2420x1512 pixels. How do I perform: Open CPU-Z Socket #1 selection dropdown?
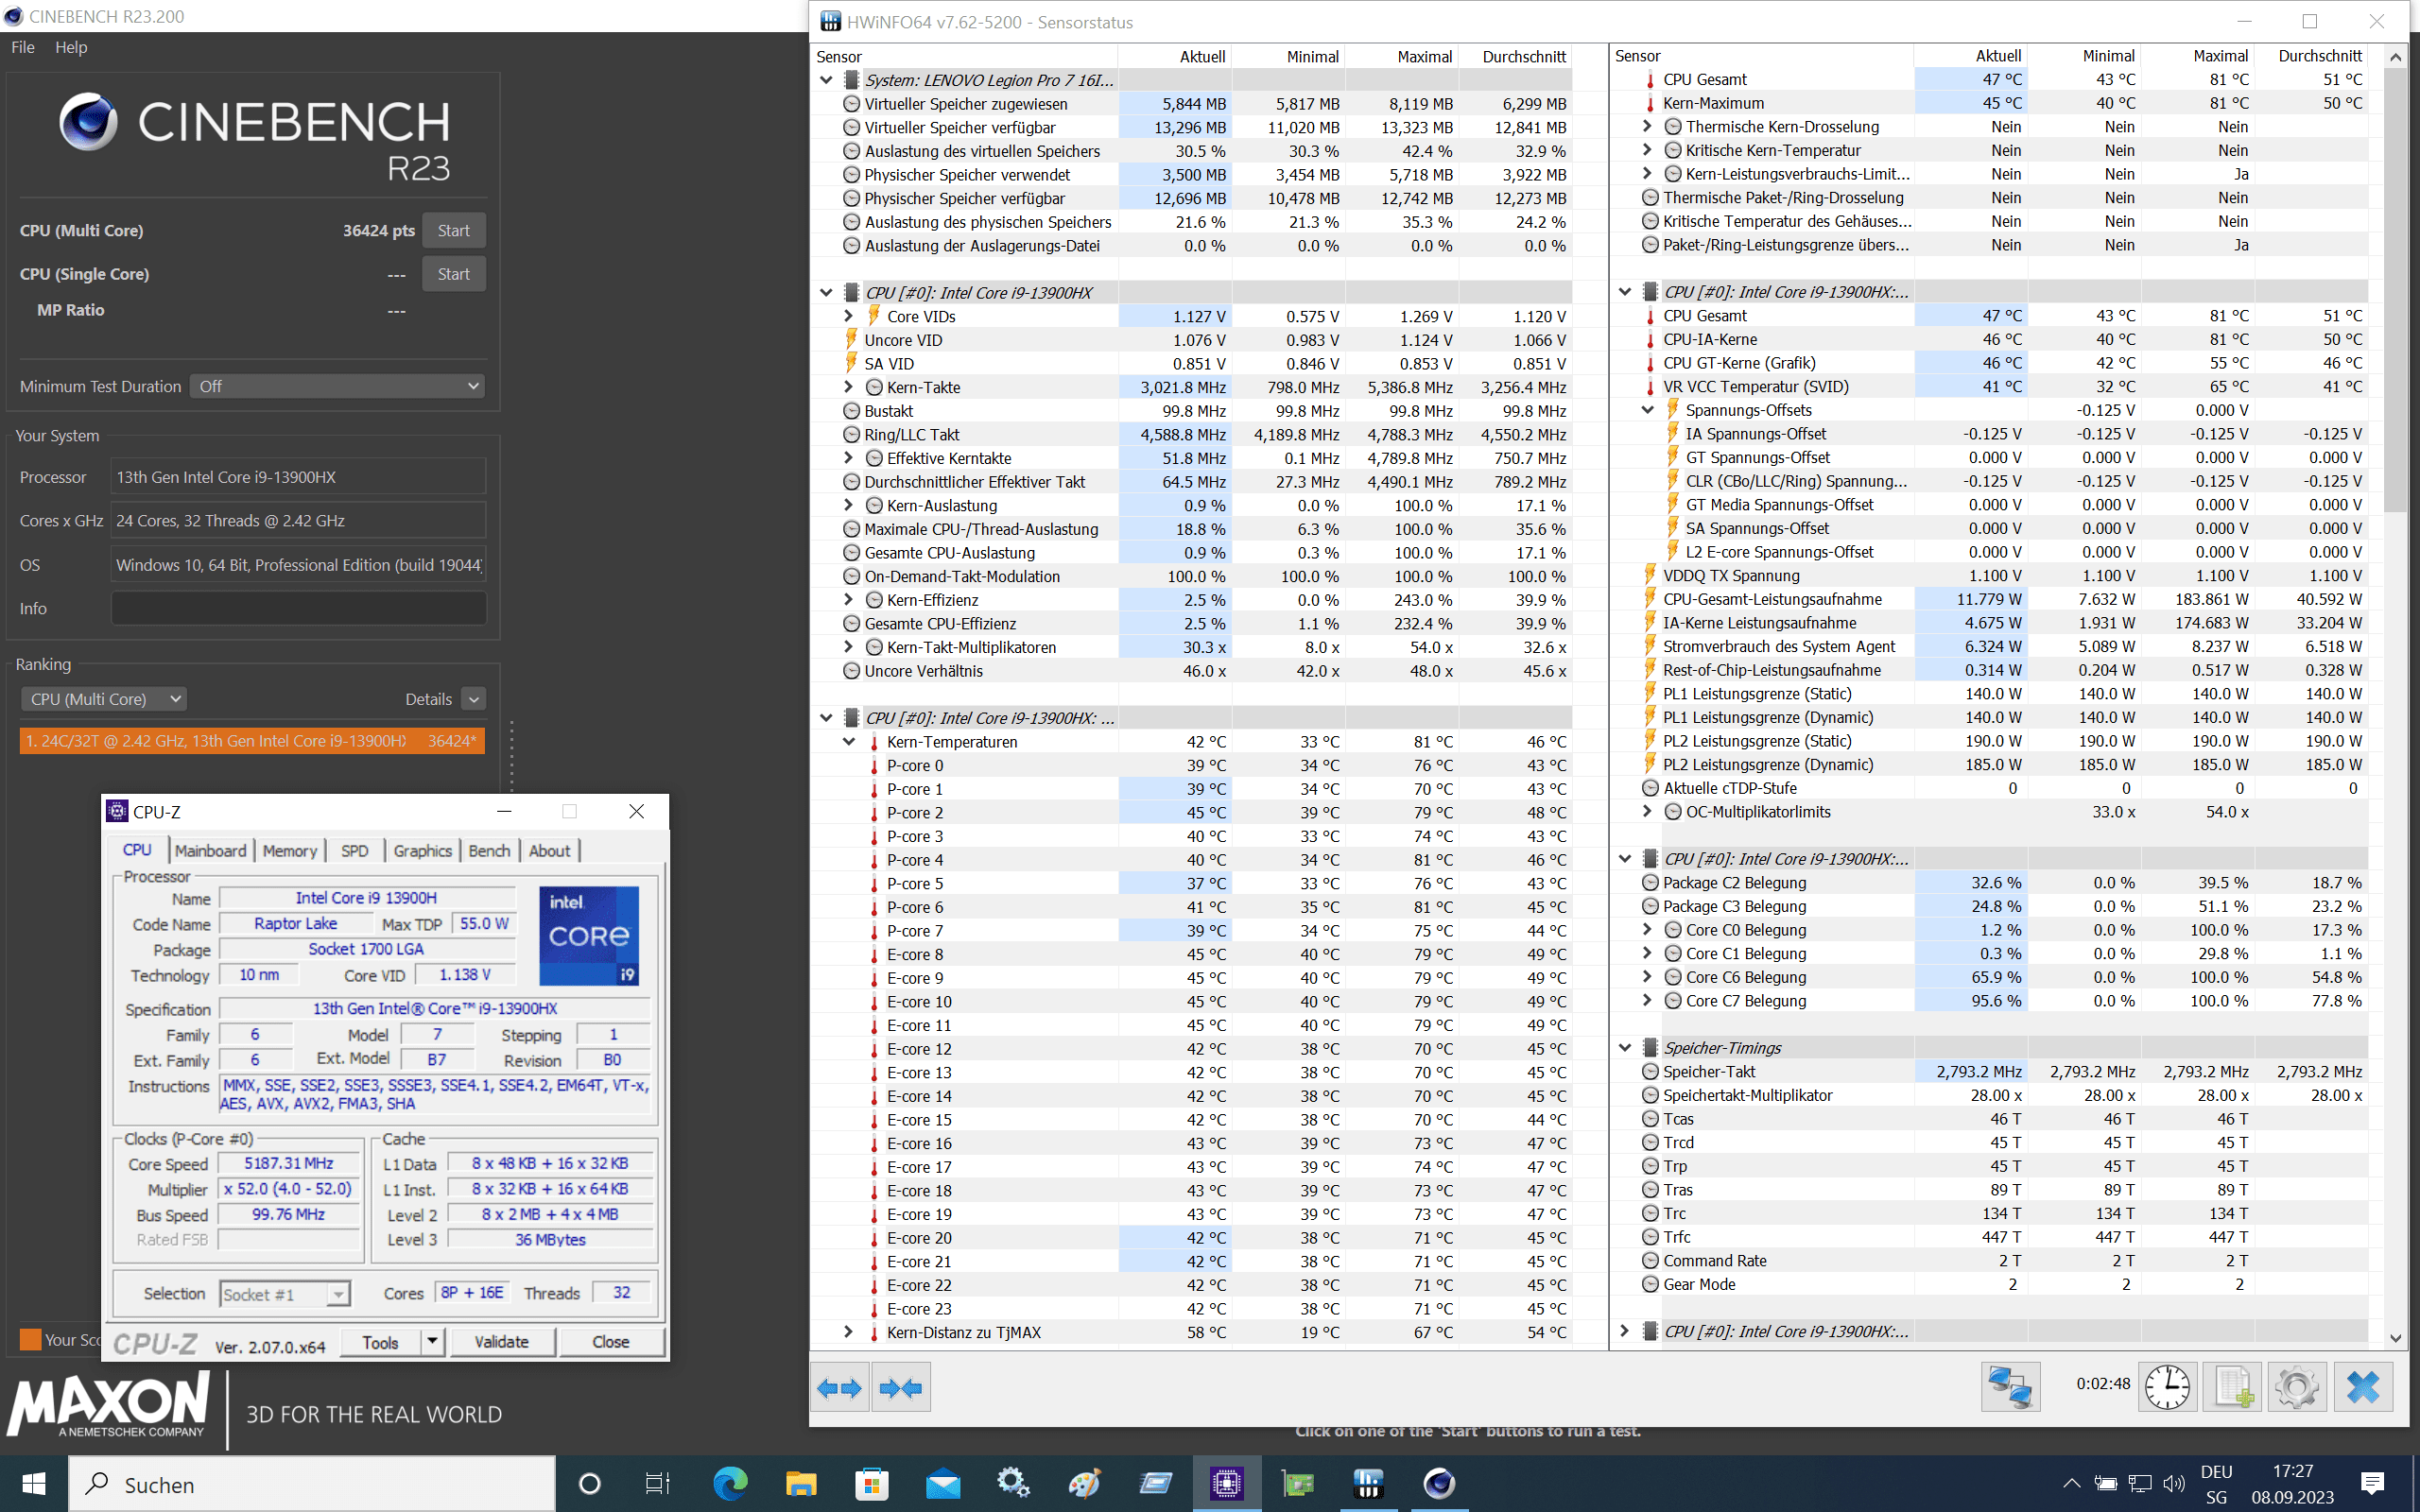click(284, 1294)
